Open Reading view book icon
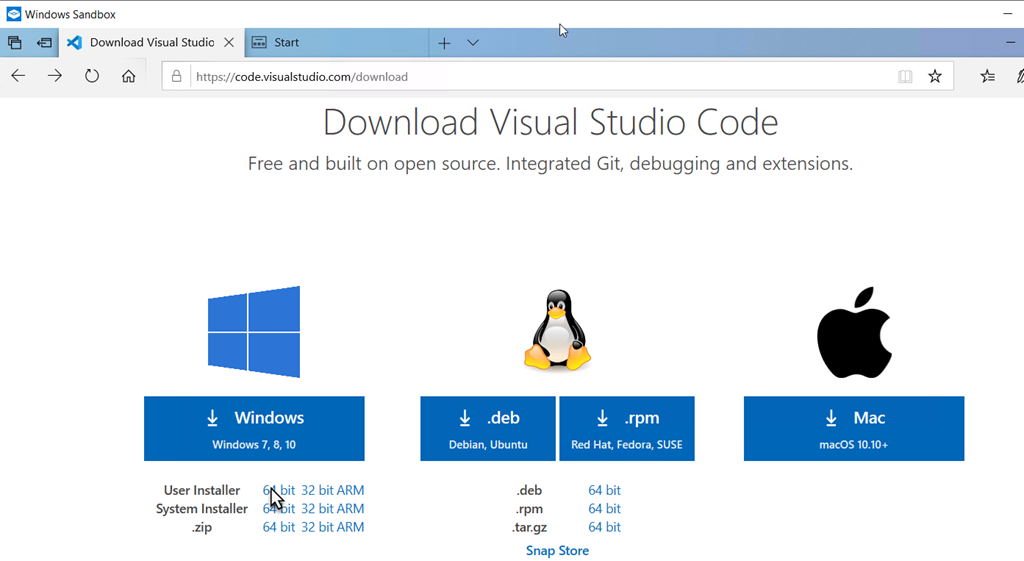Screen dimensions: 1024x561 905,76
